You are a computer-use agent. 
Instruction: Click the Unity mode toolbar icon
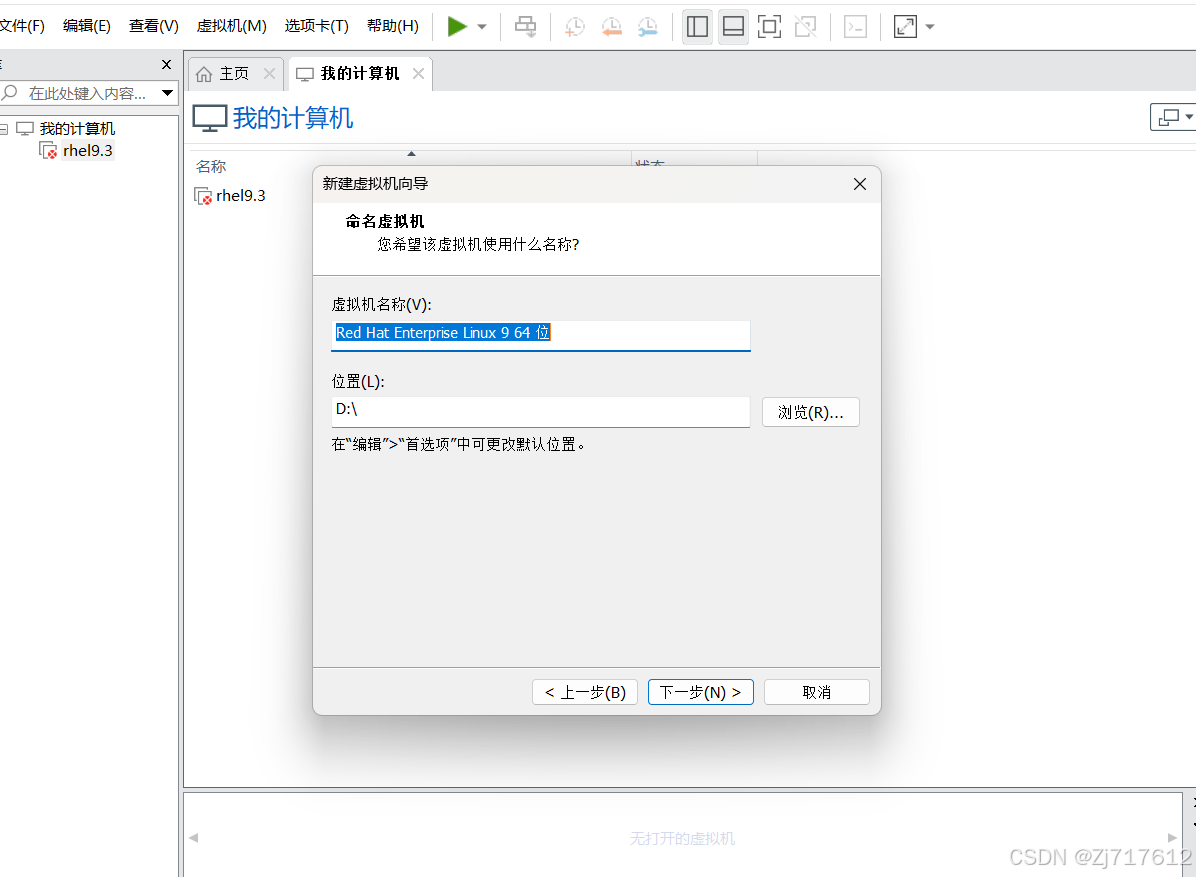pos(805,27)
